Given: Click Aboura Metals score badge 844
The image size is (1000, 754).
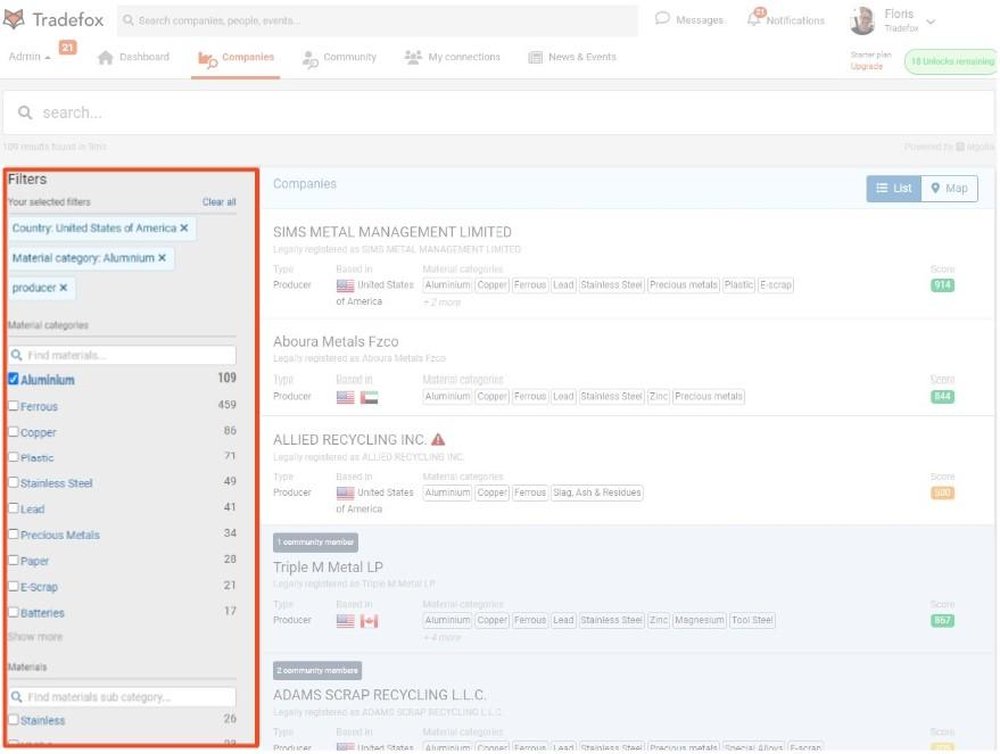Looking at the screenshot, I should (942, 396).
